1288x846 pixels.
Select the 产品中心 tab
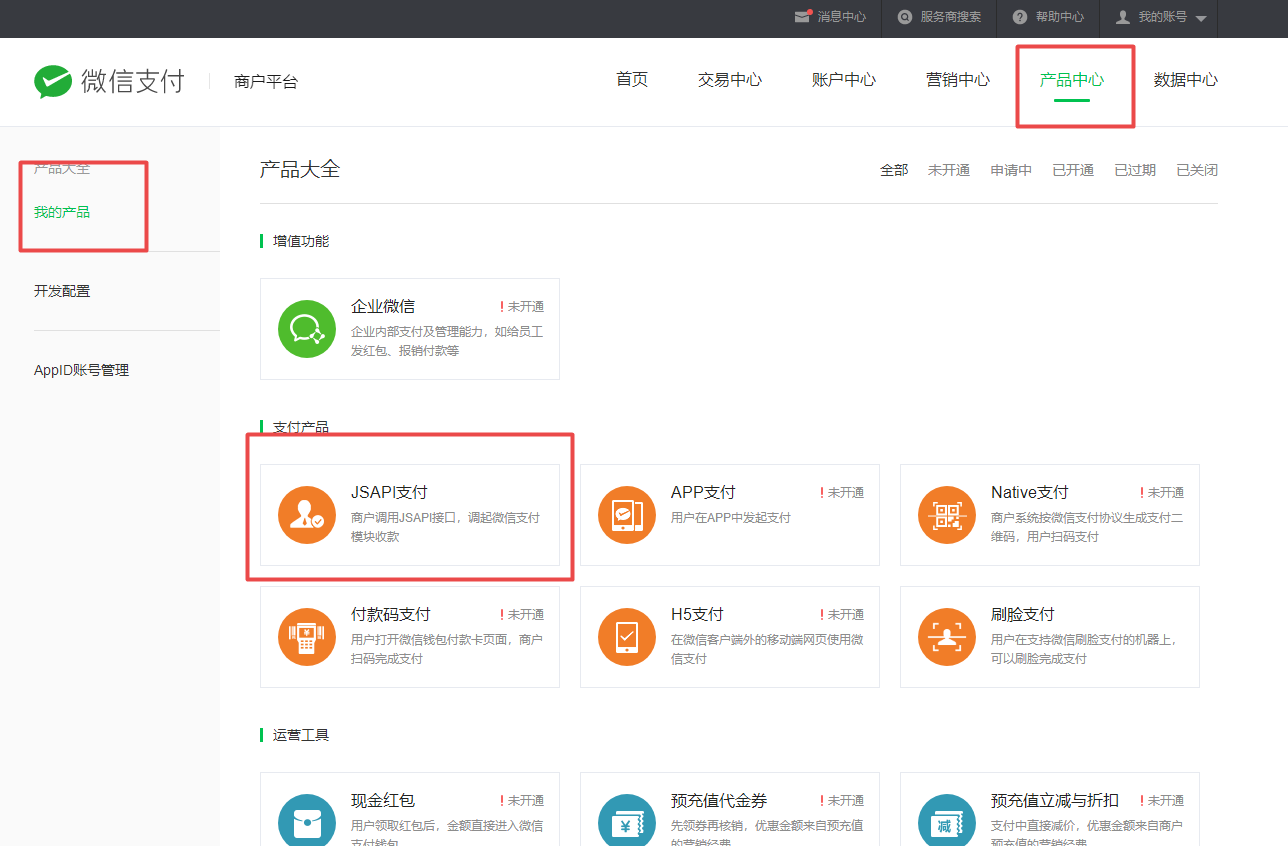(x=1072, y=80)
